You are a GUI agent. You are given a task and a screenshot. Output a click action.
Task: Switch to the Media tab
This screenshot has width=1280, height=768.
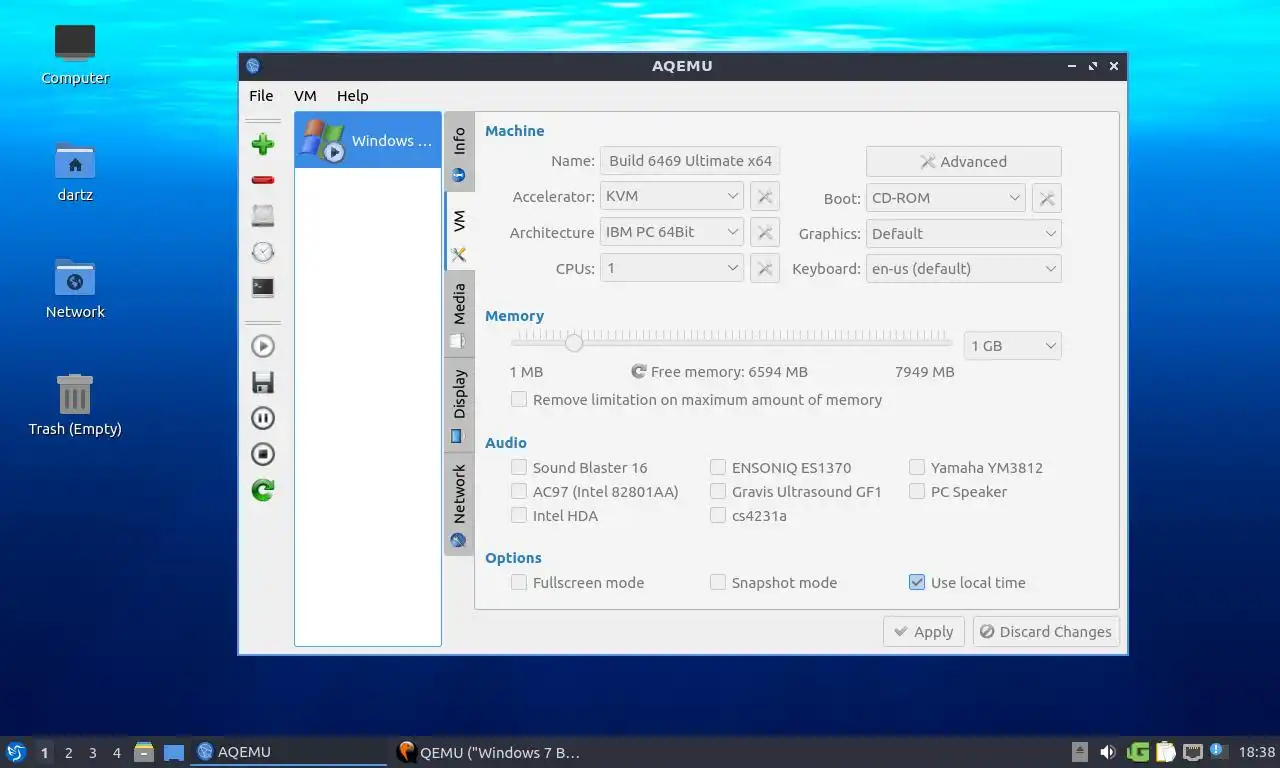(x=459, y=314)
